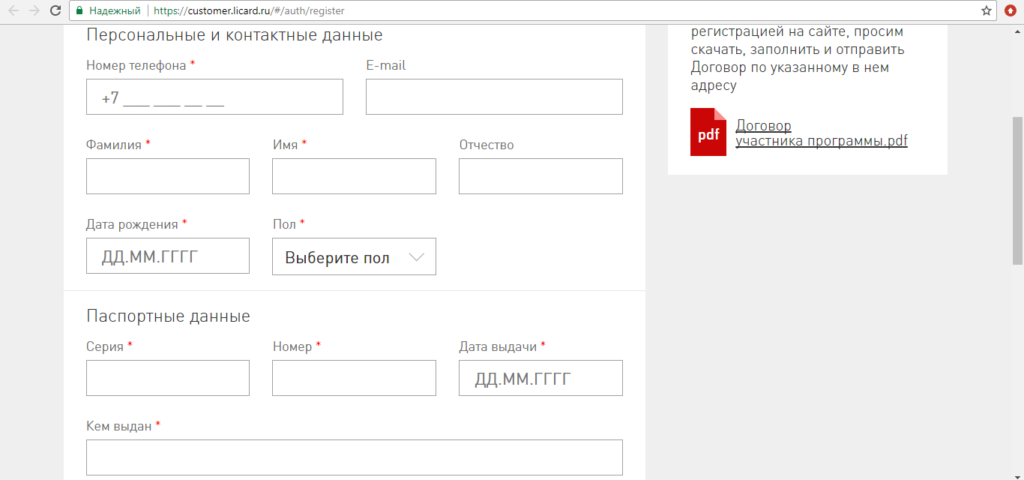Click the browser back arrow

[x=12, y=10]
